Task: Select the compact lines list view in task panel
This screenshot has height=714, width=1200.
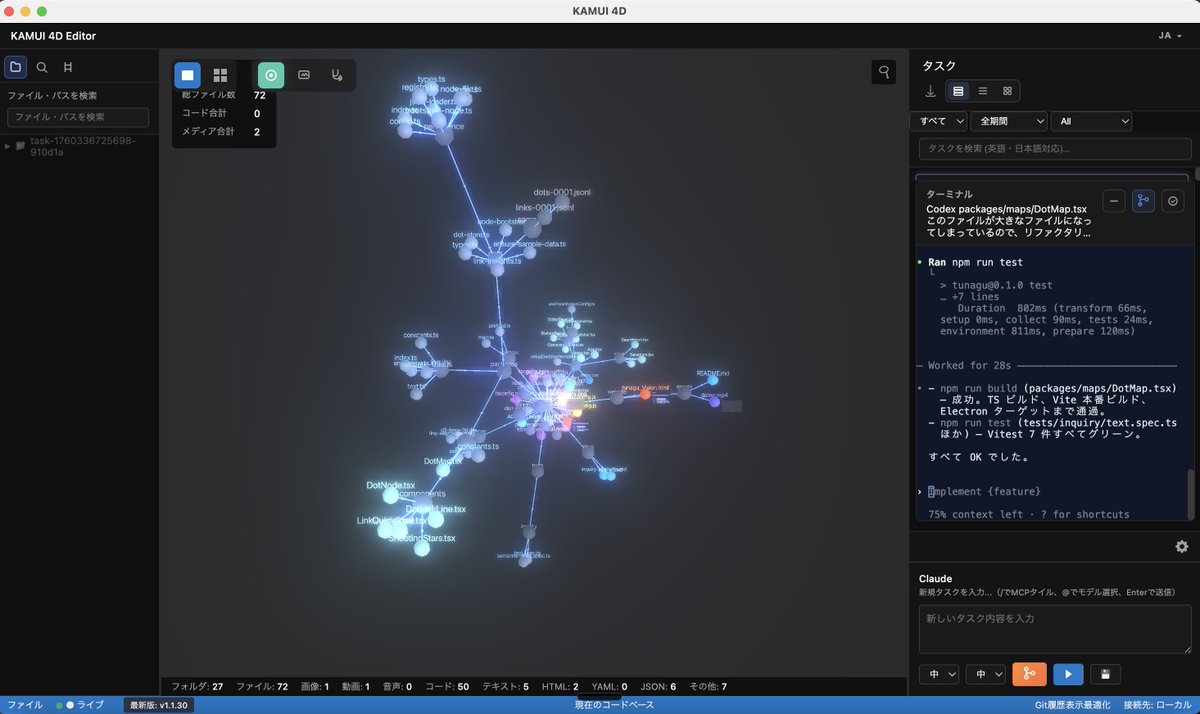Action: (x=983, y=91)
